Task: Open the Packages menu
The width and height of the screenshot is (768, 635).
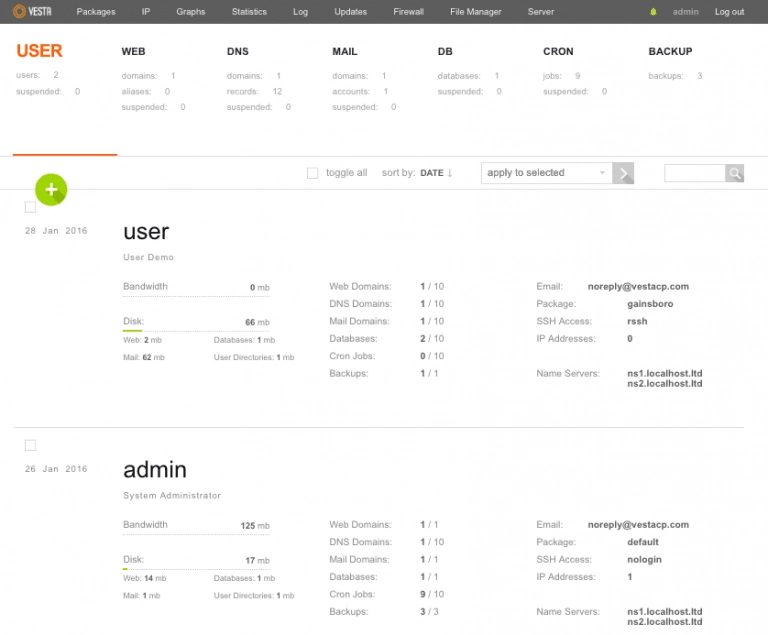Action: pos(96,12)
